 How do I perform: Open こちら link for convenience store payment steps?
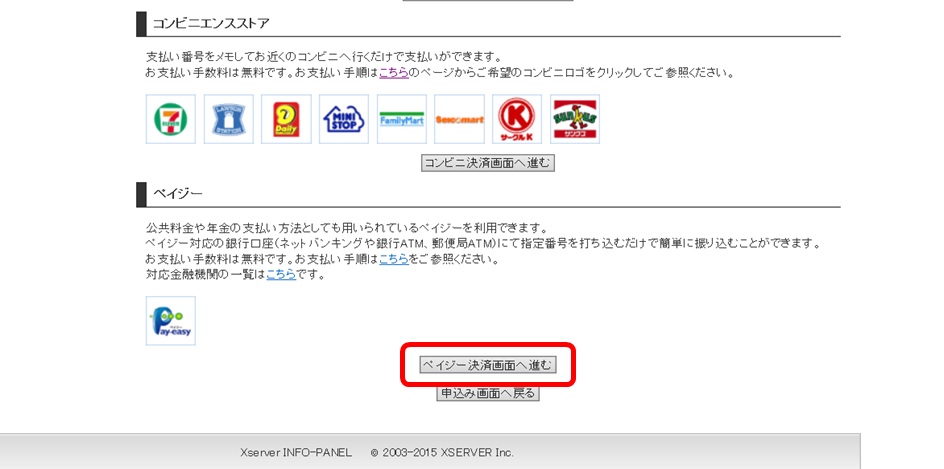[x=393, y=73]
